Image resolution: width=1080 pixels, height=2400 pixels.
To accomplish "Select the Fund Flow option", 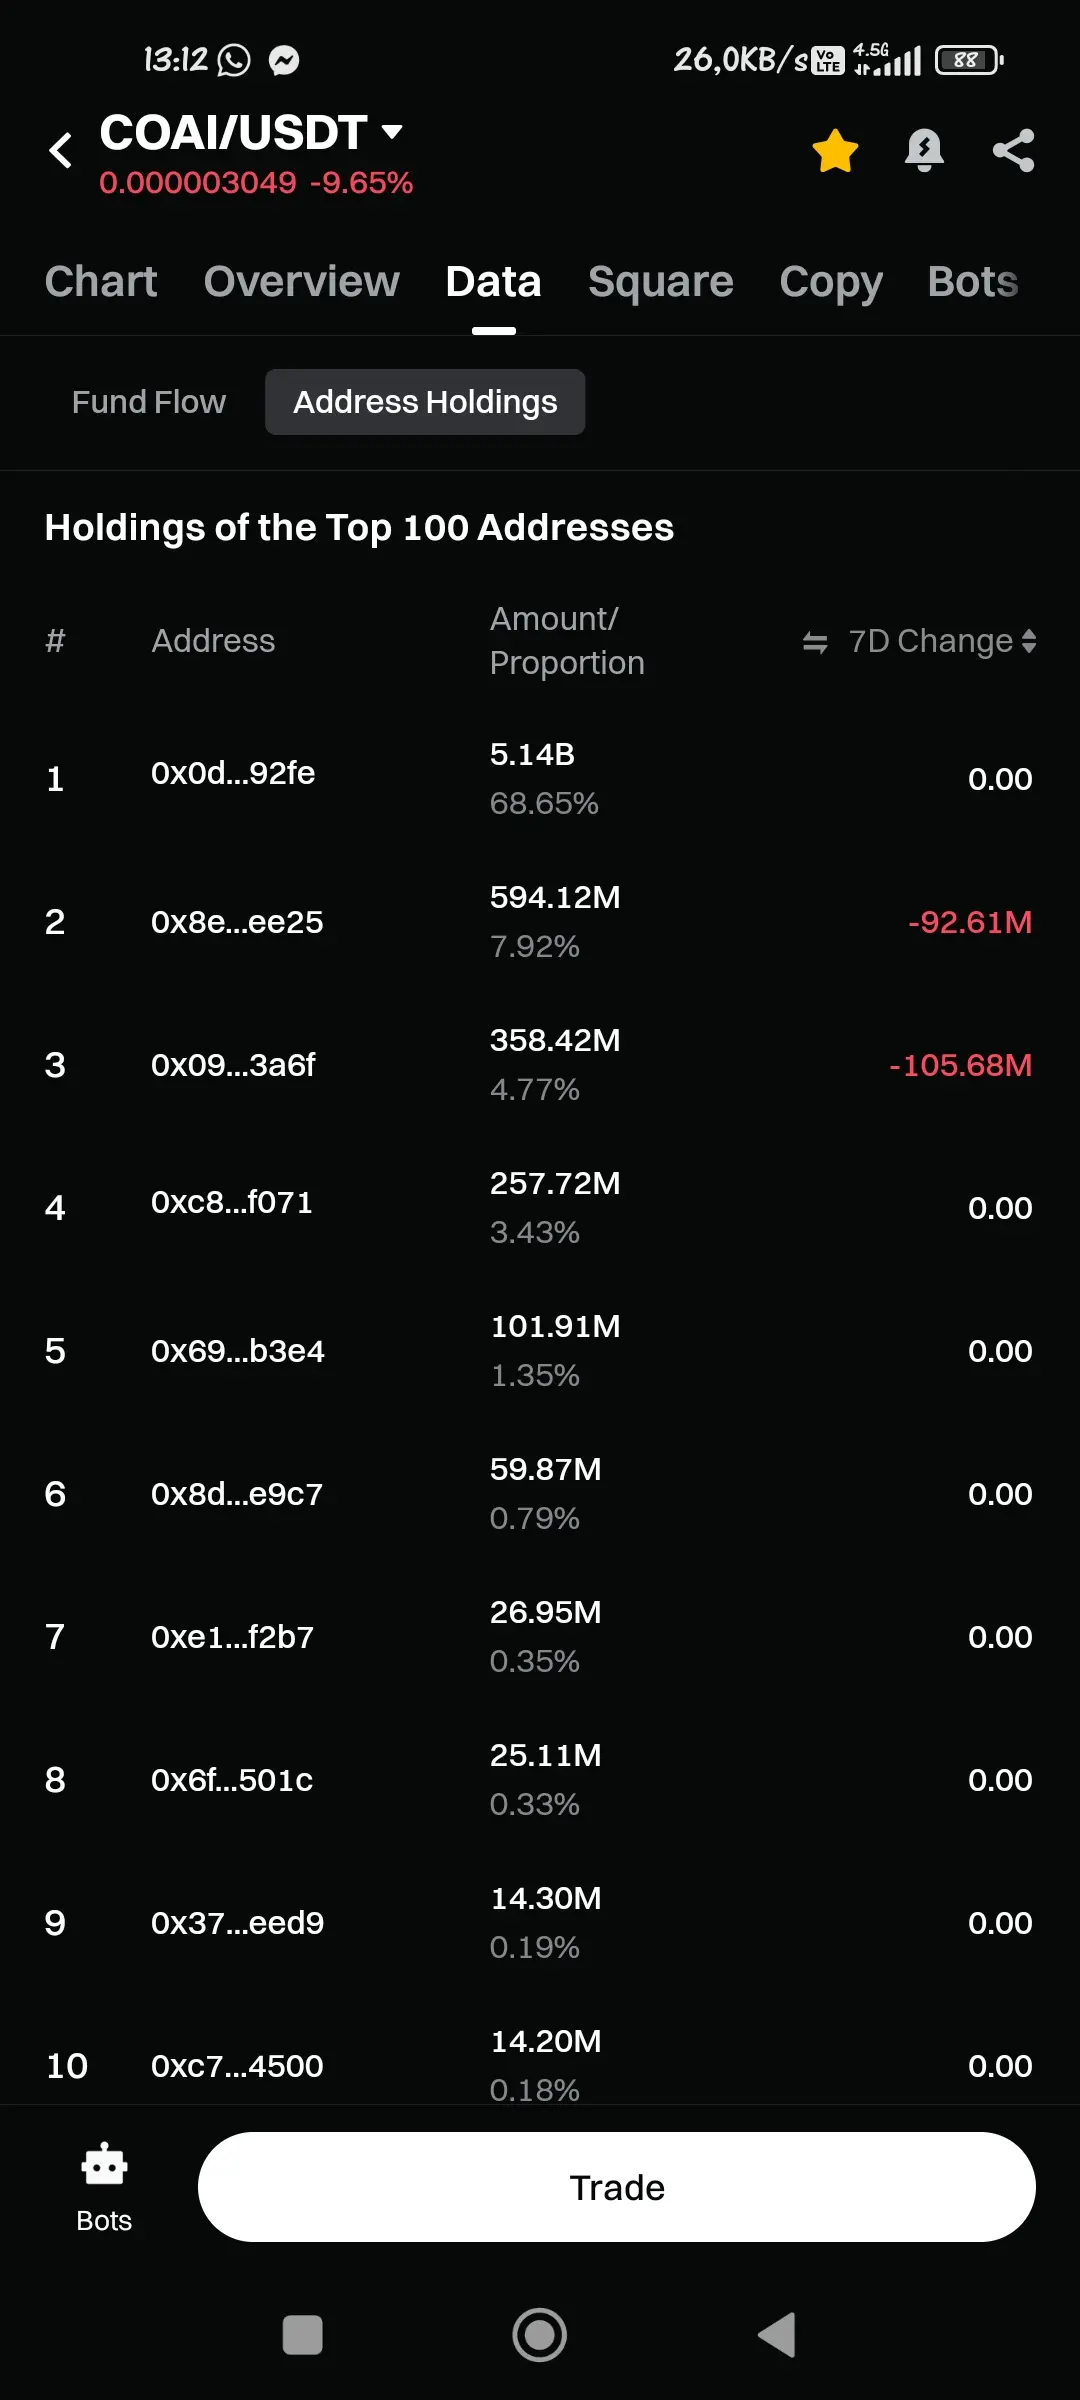I will [x=149, y=402].
